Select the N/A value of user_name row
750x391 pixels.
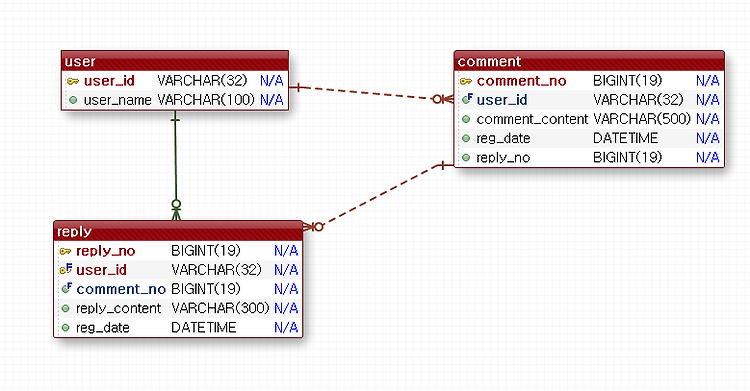pos(272,100)
